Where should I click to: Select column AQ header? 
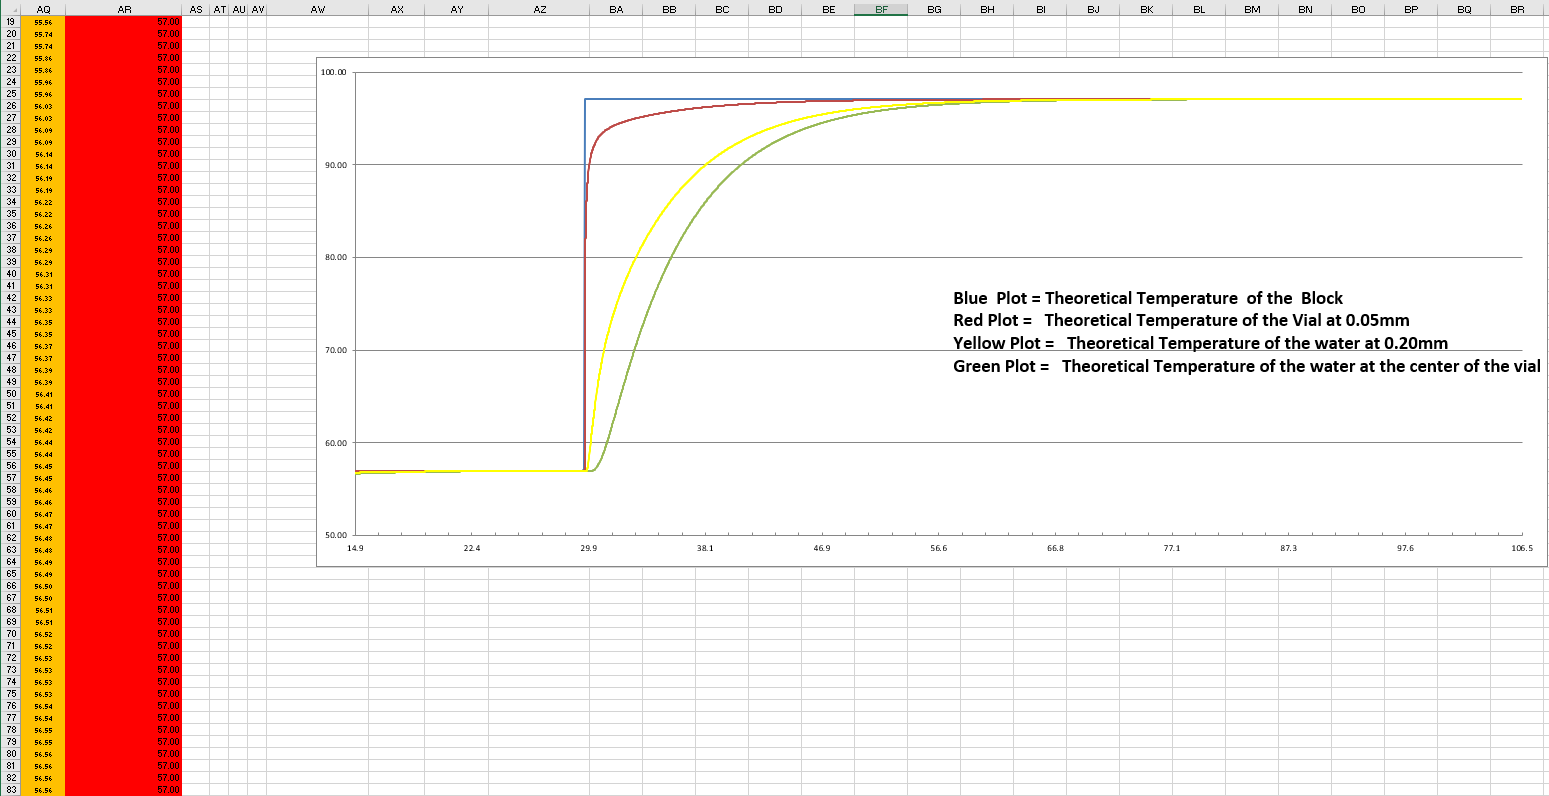tap(43, 9)
